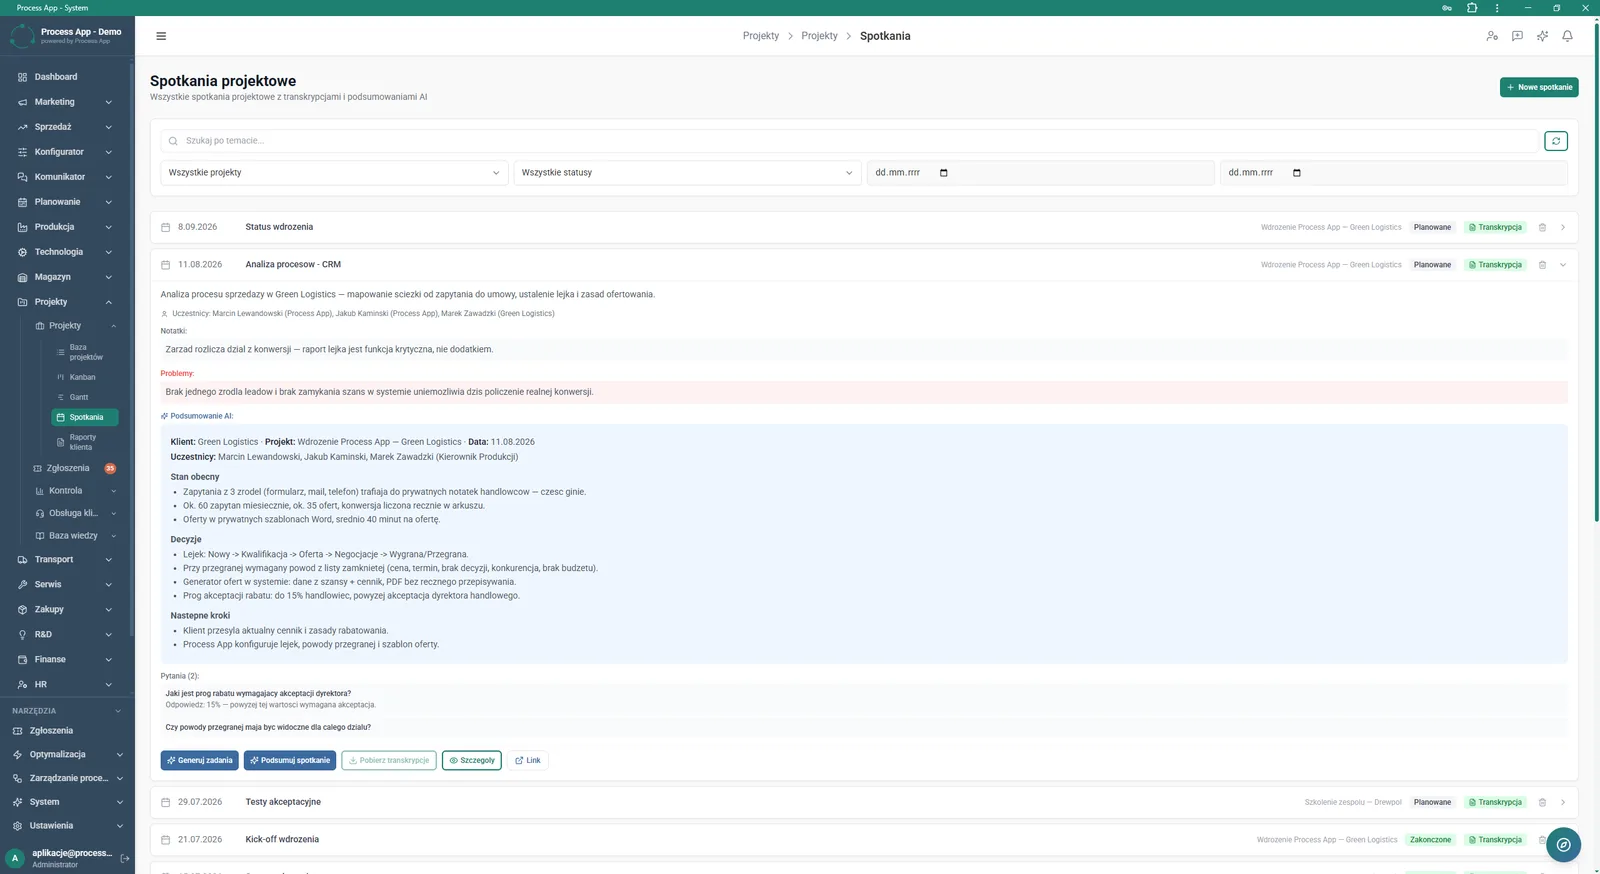Click Zakonczone status on Kick-off row
Image resolution: width=1600 pixels, height=874 pixels.
click(1430, 840)
